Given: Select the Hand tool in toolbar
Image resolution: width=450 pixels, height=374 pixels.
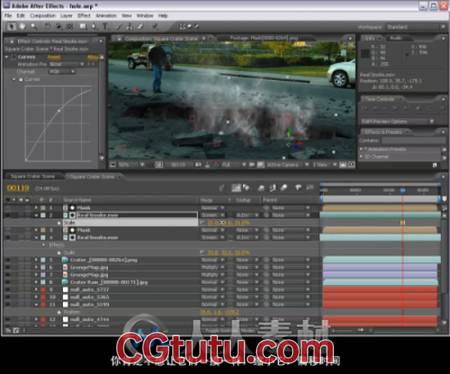Looking at the screenshot, I should click(23, 27).
